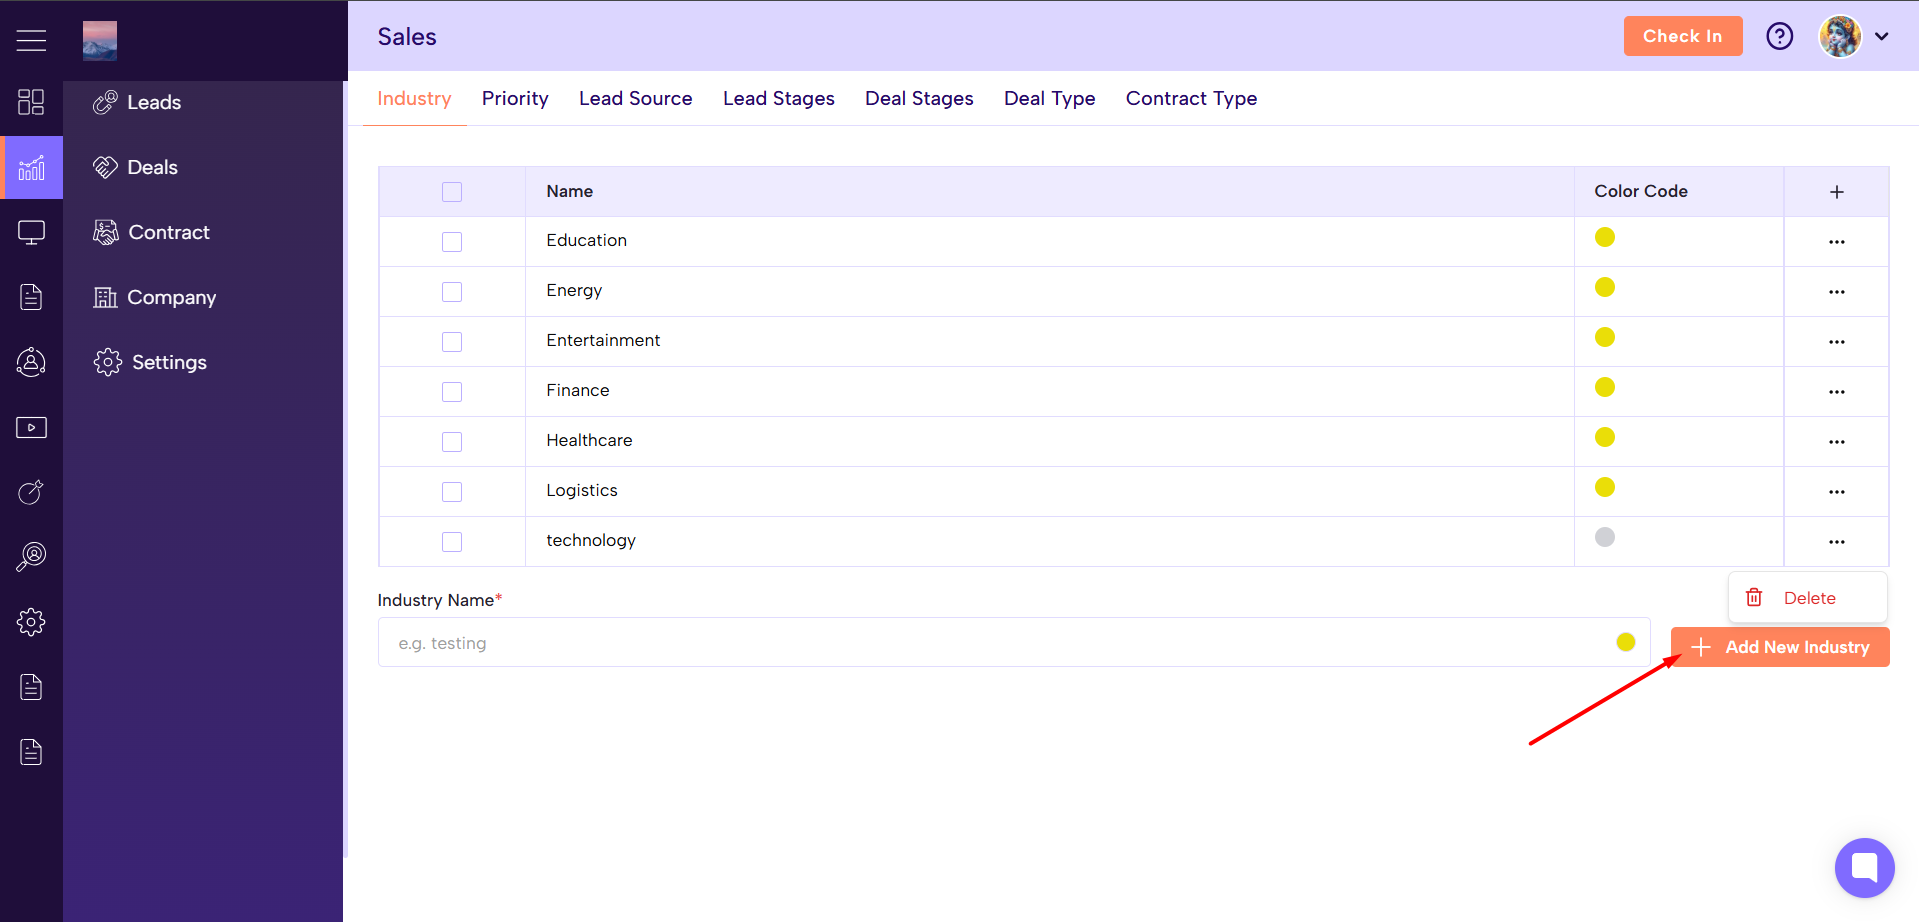The width and height of the screenshot is (1919, 922).
Task: Select the technology row checkbox
Action: pyautogui.click(x=452, y=542)
